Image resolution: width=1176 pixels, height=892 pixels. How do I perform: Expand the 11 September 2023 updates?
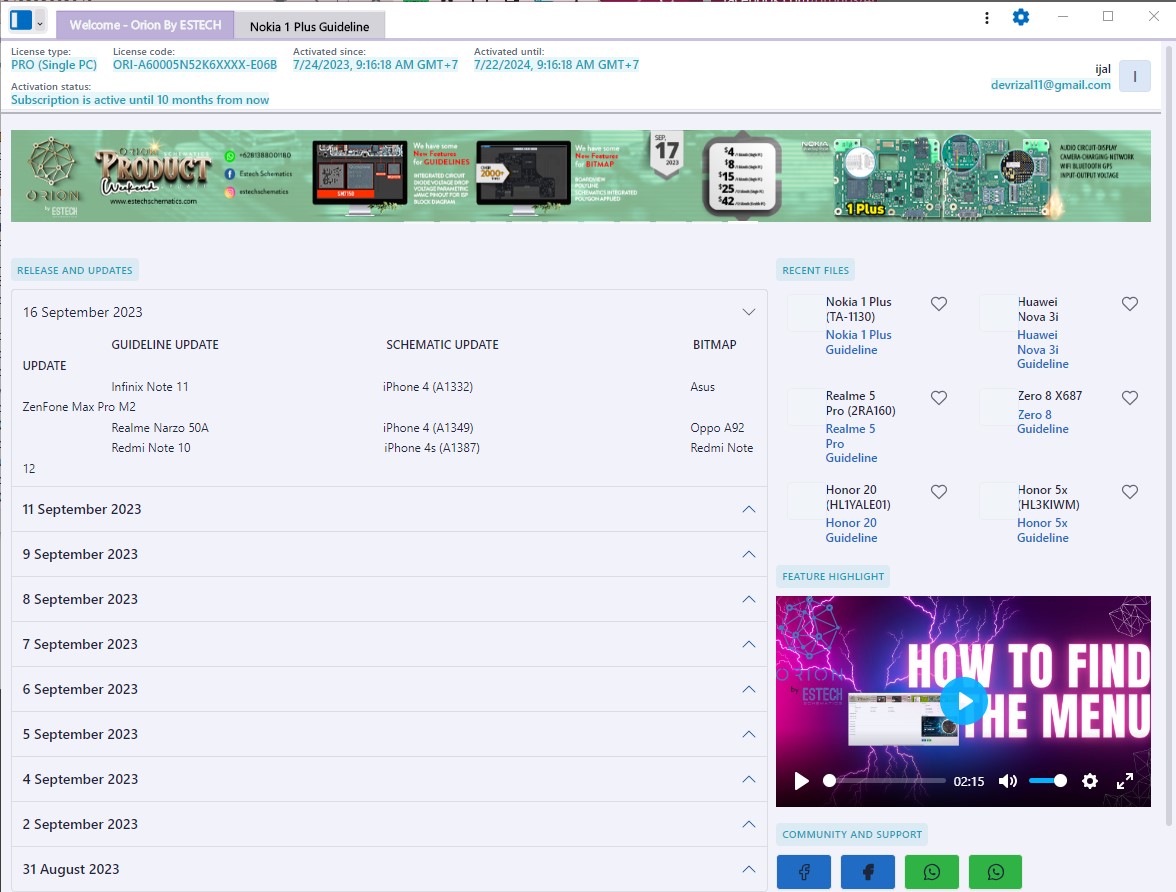[x=748, y=509]
